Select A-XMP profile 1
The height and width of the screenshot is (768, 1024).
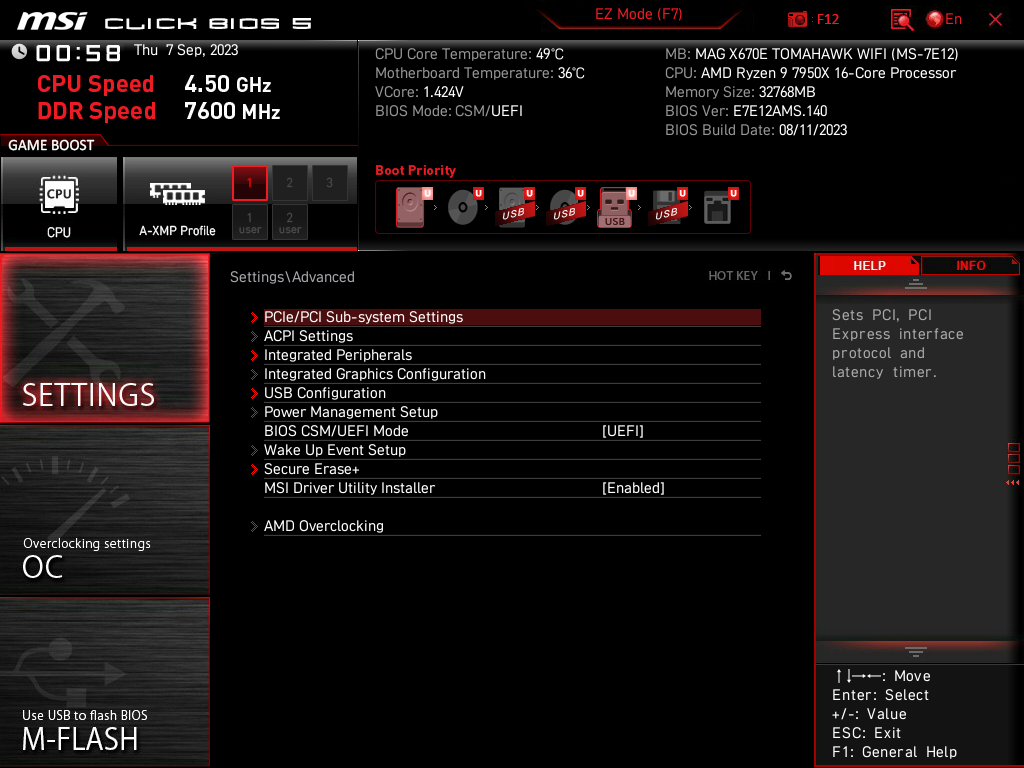249,183
